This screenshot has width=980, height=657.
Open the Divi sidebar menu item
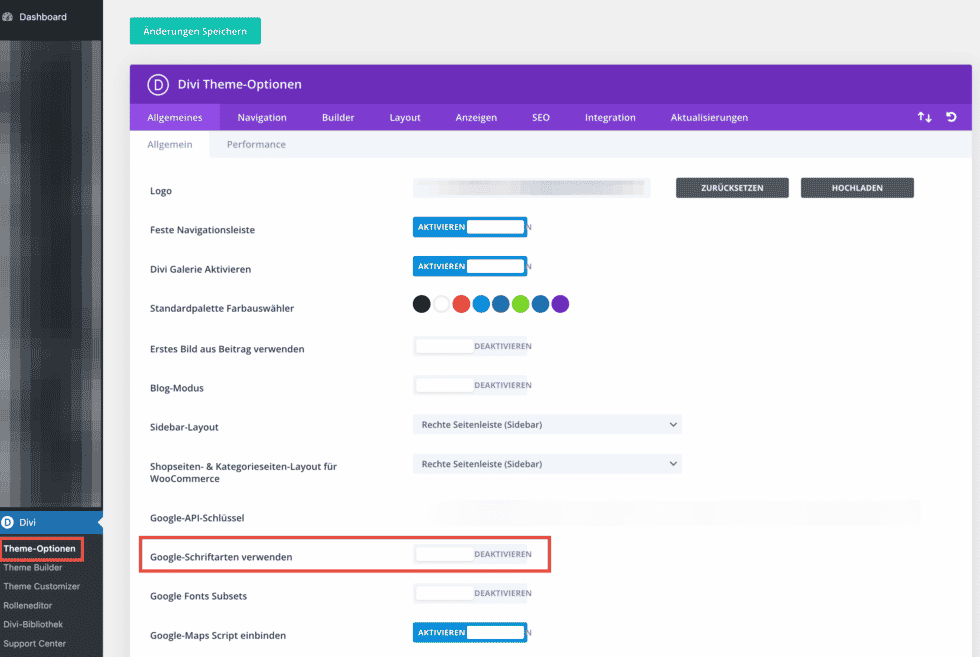point(51,522)
